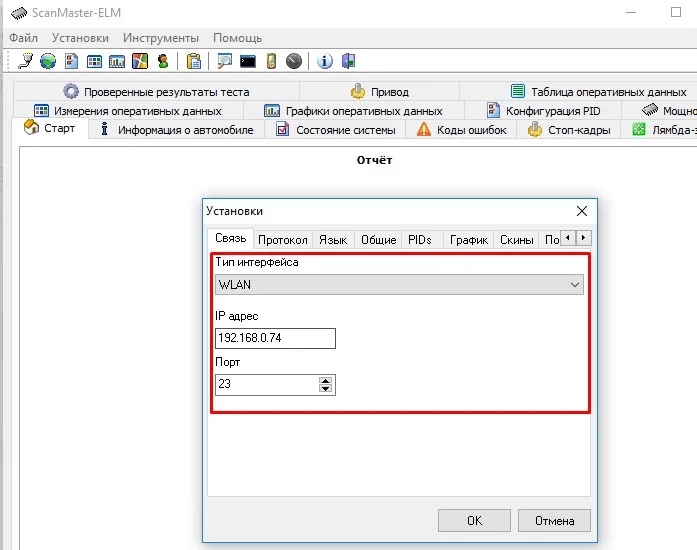Switch to Конфигурация PID tab
This screenshot has width=697, height=550.
tap(543, 111)
